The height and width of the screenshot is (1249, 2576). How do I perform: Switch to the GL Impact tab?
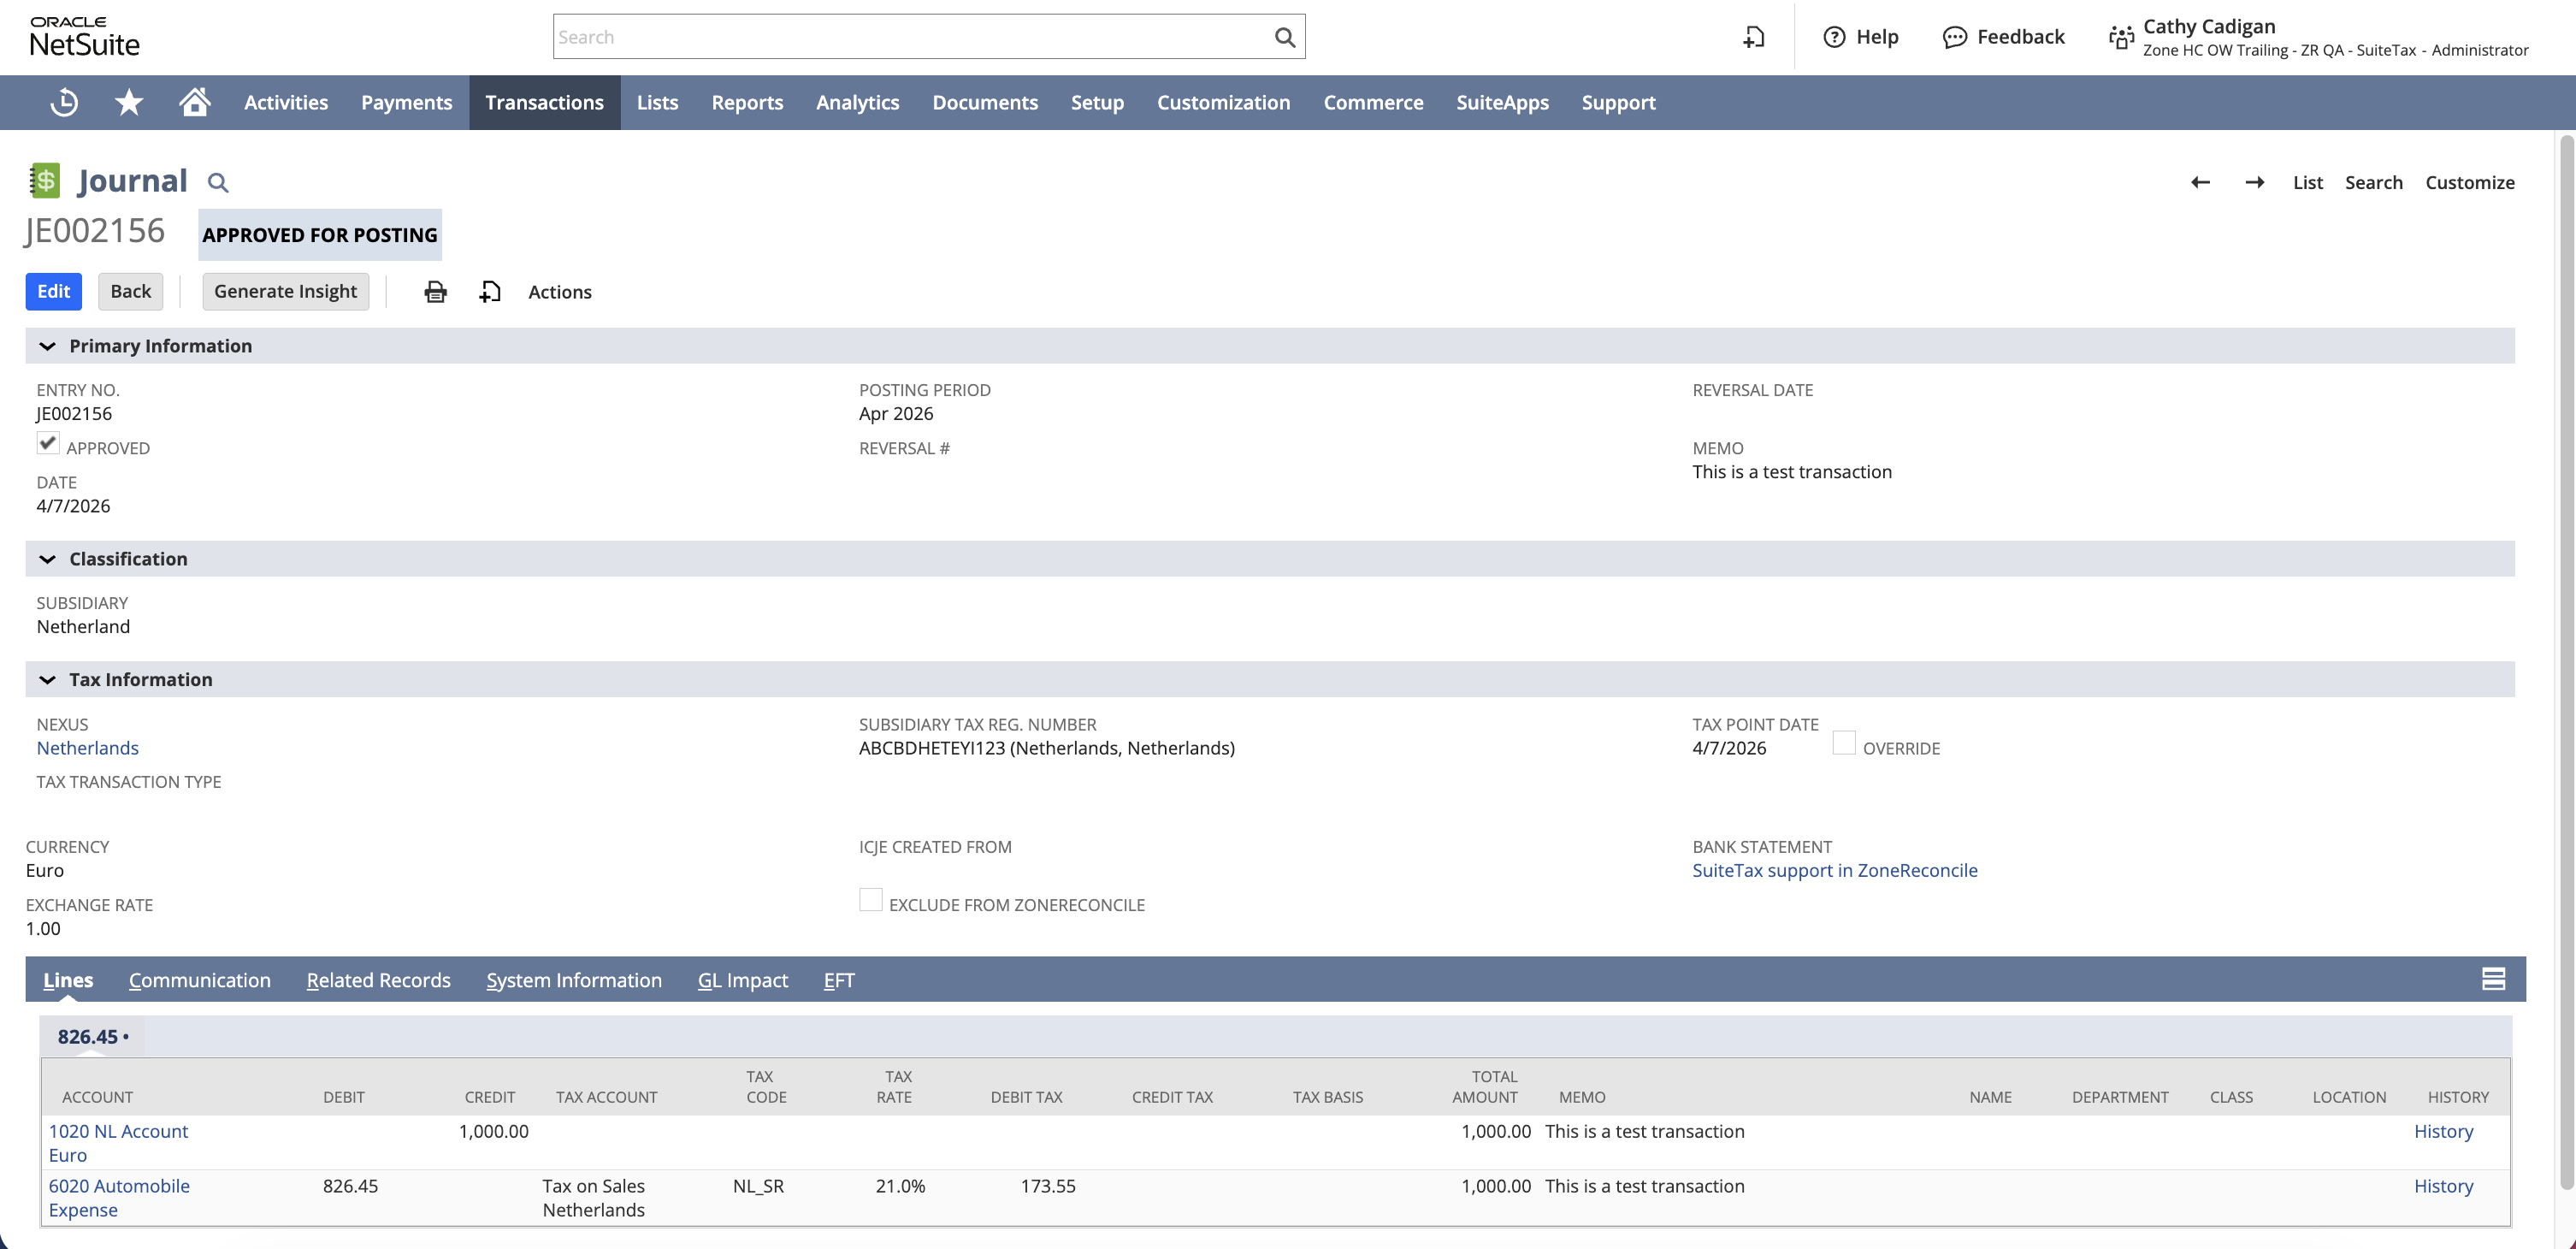[x=743, y=980]
